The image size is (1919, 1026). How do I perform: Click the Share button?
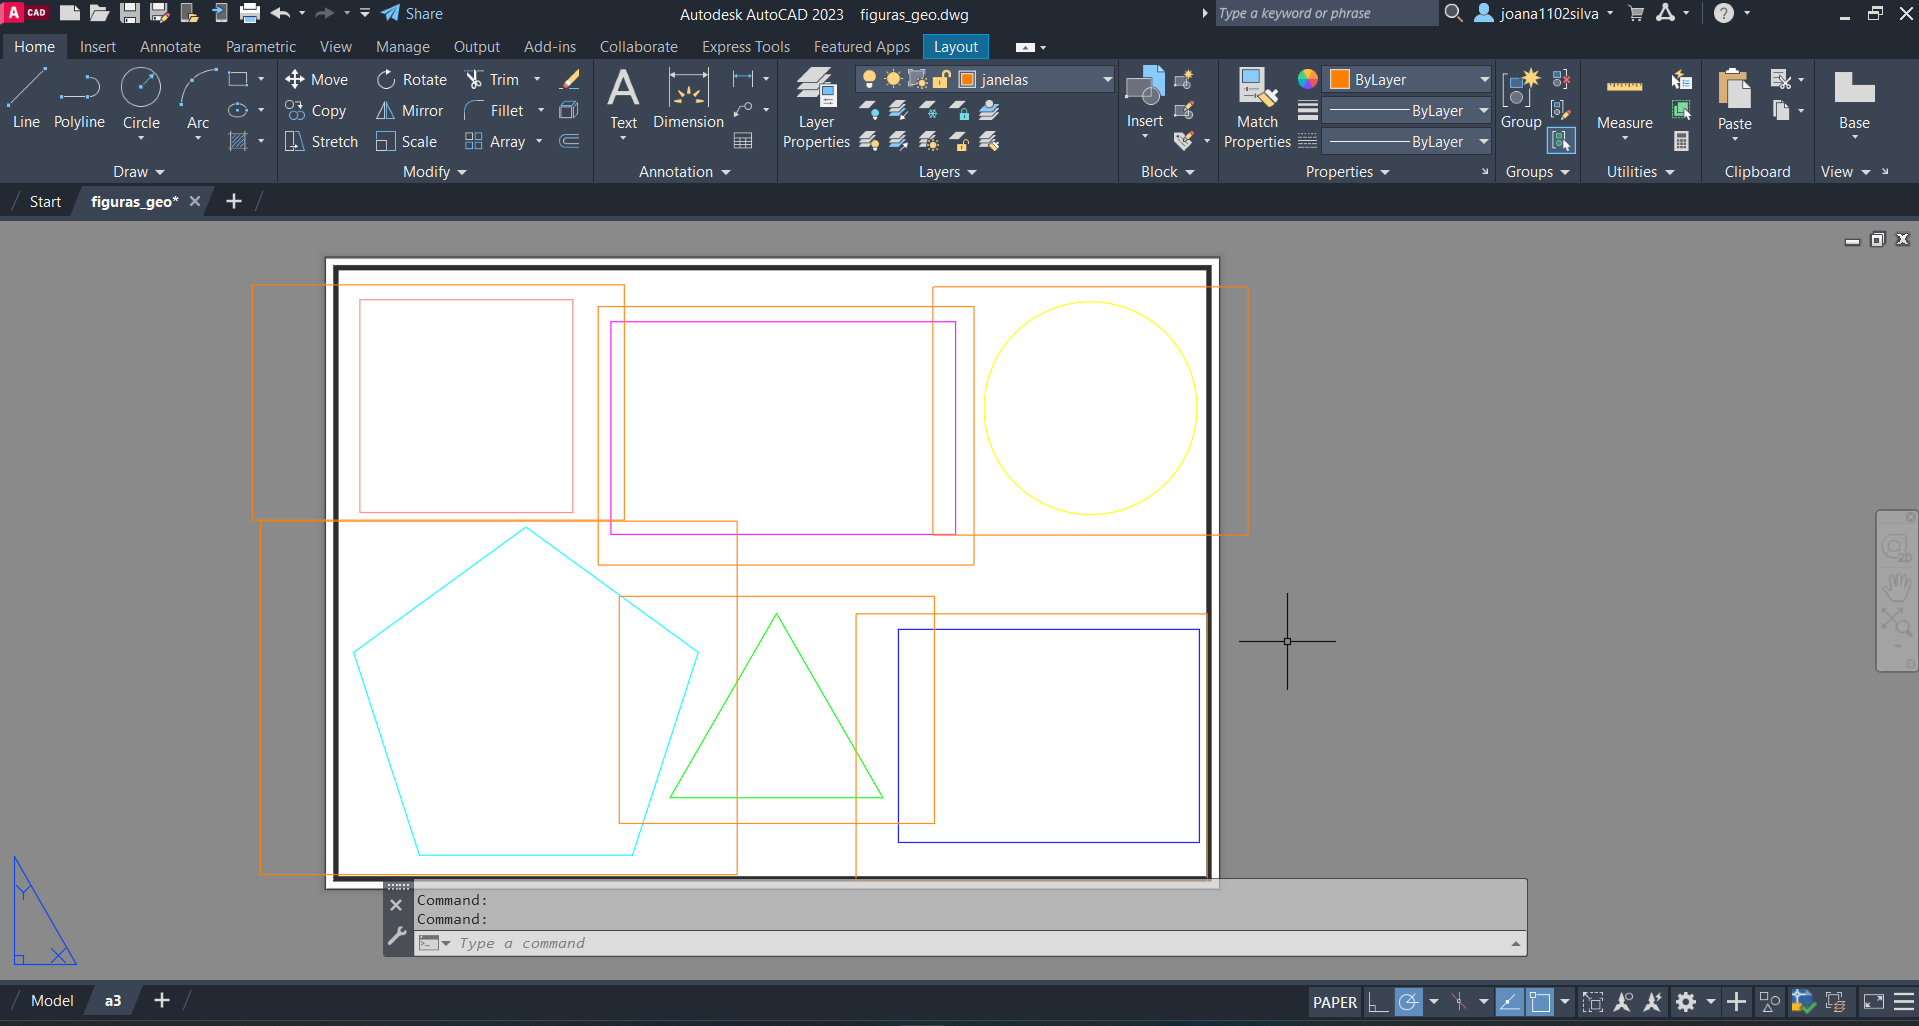pos(412,14)
